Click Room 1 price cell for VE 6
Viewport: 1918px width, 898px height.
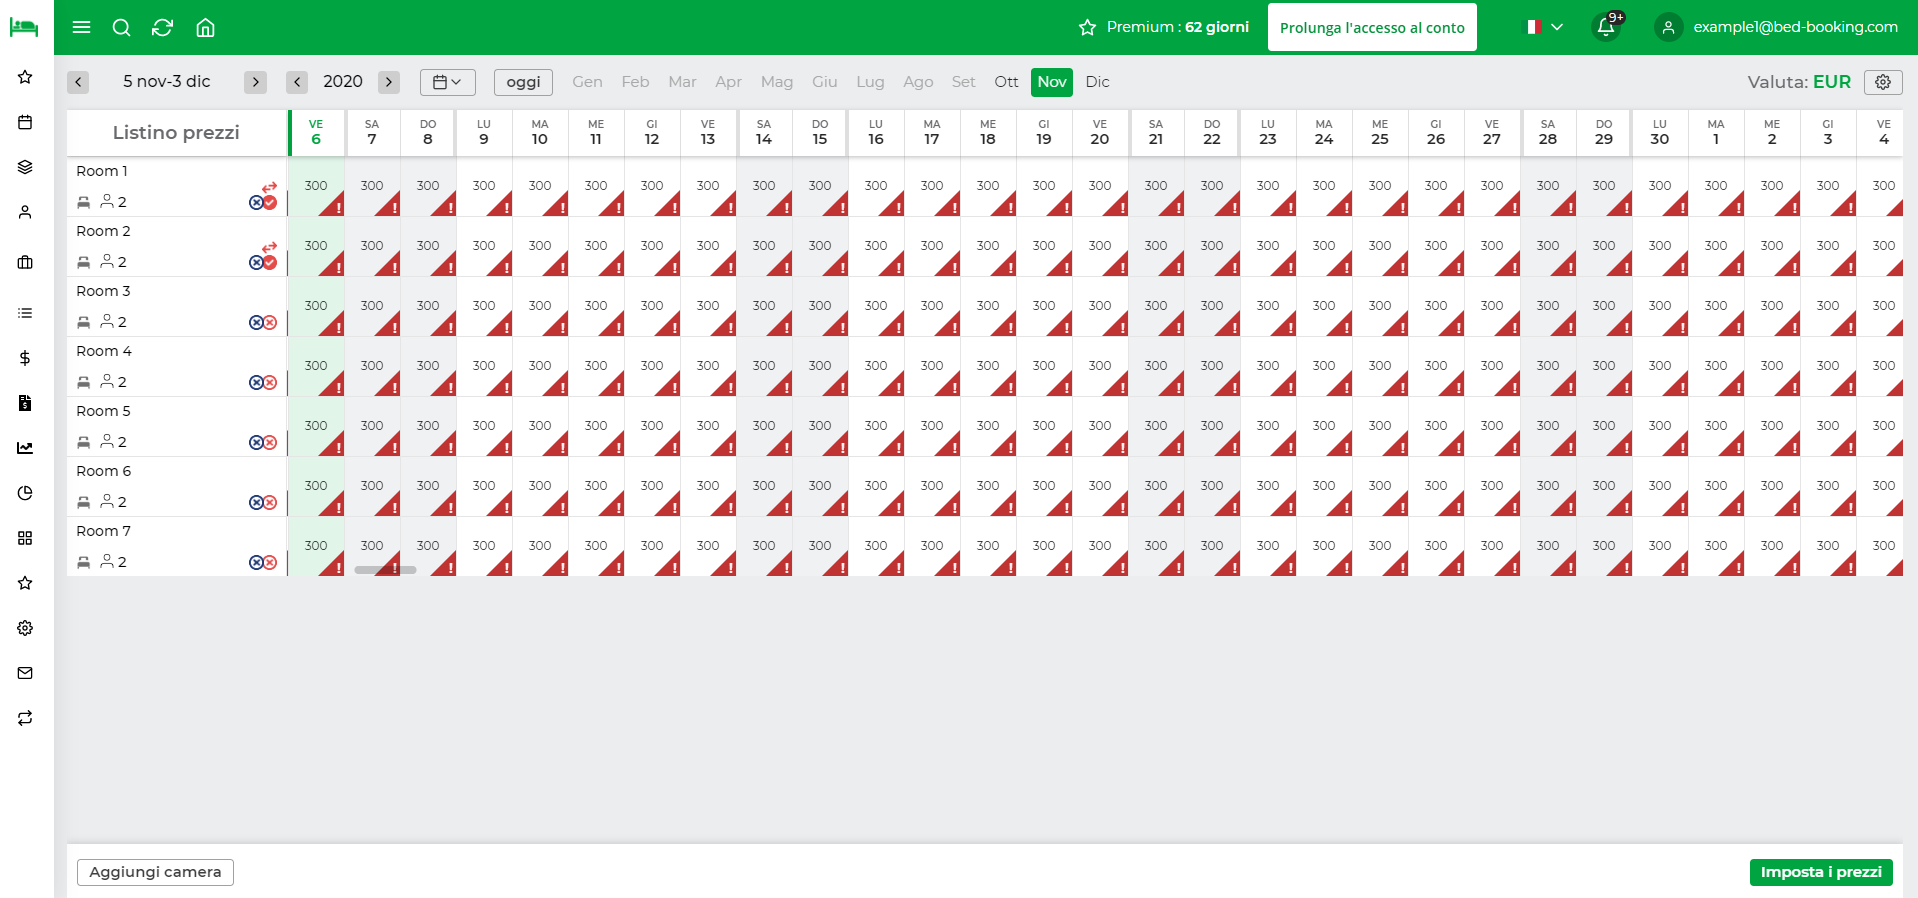(x=316, y=186)
